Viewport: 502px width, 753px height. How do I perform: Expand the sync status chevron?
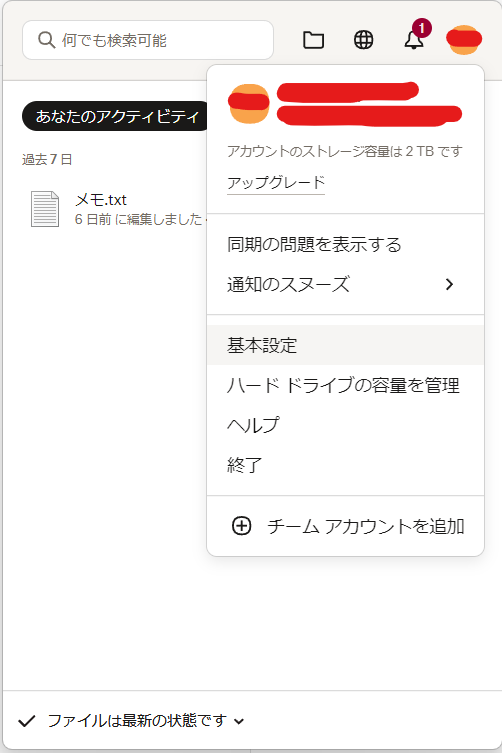click(239, 721)
